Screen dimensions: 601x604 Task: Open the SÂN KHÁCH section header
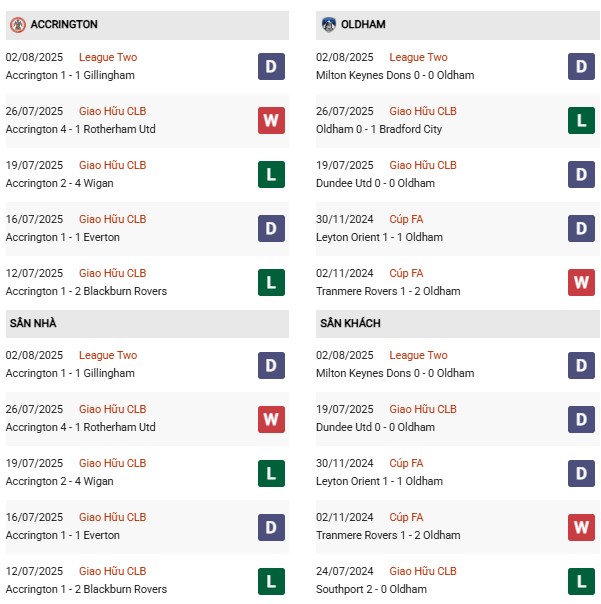tap(350, 323)
